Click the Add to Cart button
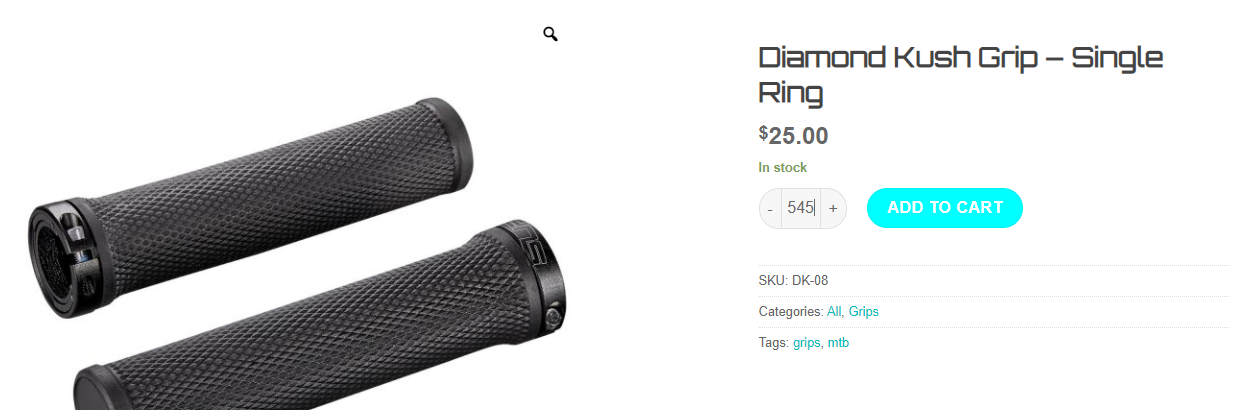Screen dimensions: 1256x410 click(x=945, y=208)
